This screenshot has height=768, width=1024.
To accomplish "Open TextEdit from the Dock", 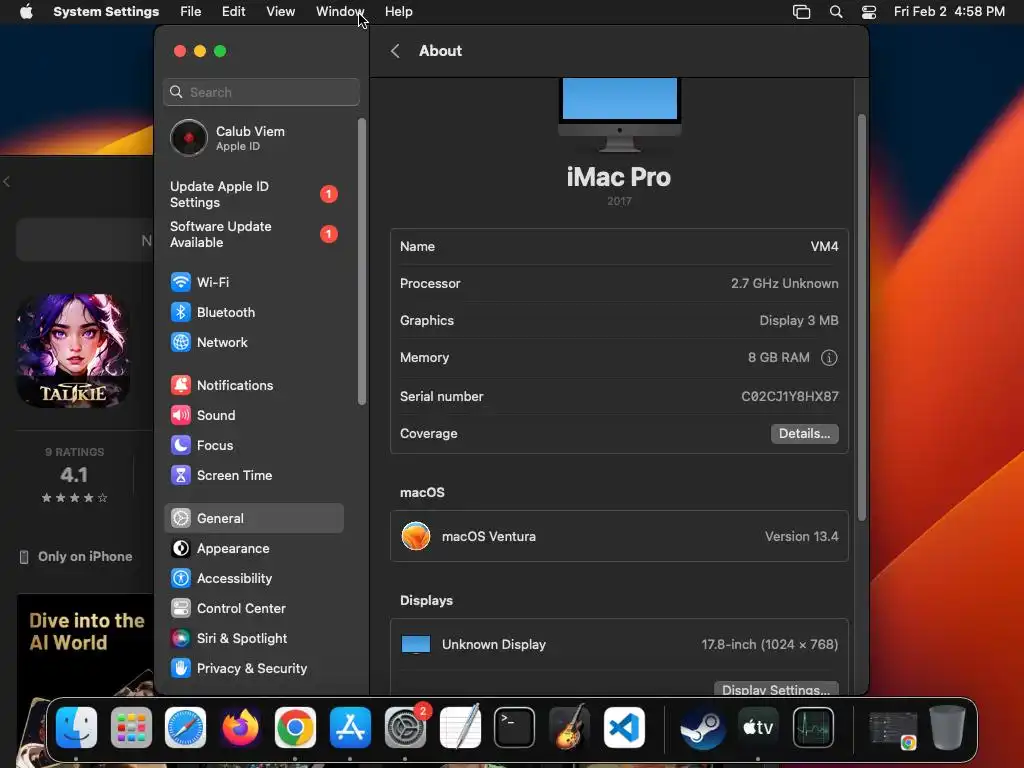I will tap(460, 728).
